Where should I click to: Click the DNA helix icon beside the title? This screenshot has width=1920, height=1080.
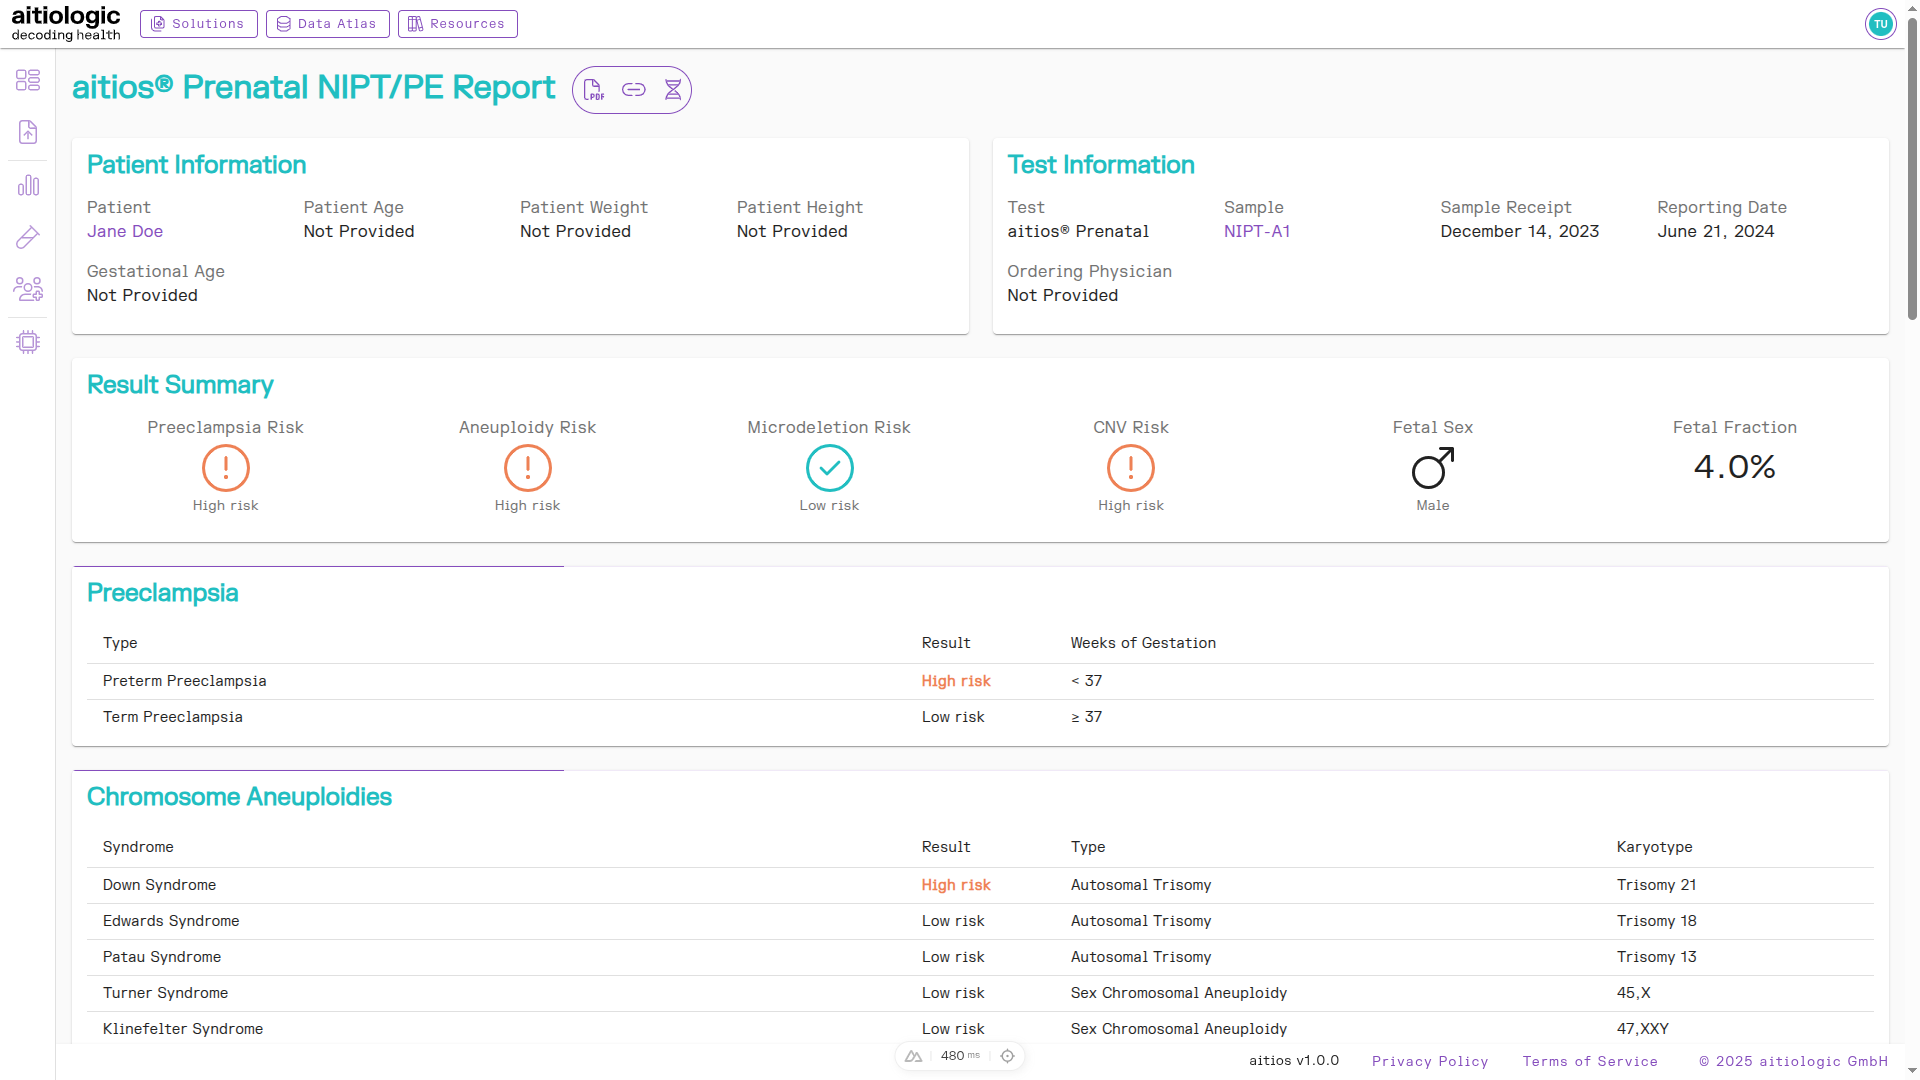coord(673,90)
